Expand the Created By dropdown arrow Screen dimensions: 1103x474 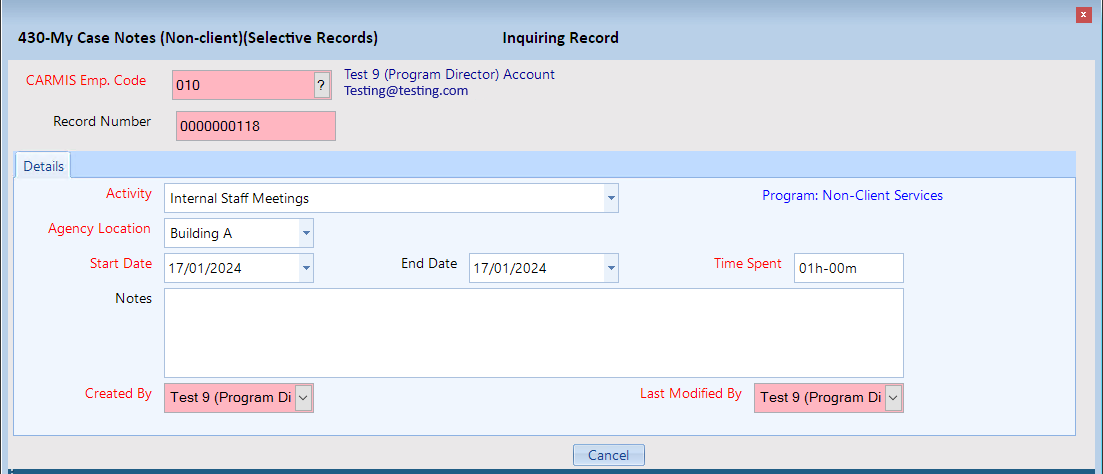pyautogui.click(x=304, y=398)
